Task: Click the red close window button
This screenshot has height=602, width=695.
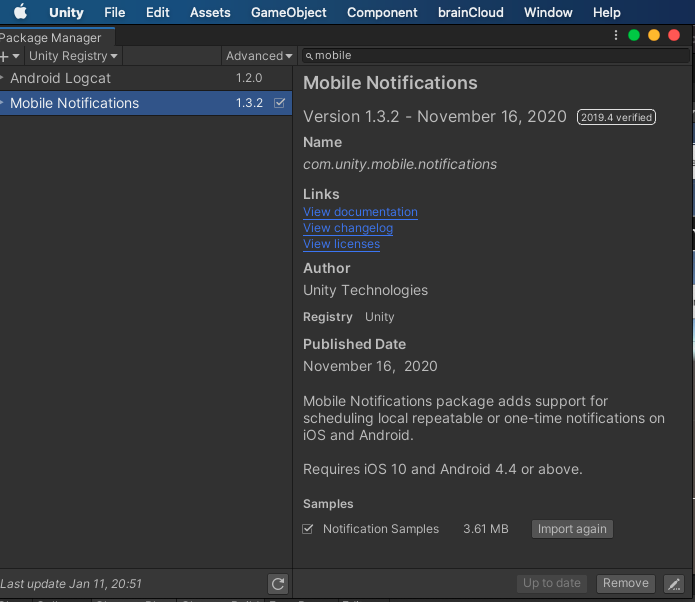Action: pos(674,35)
